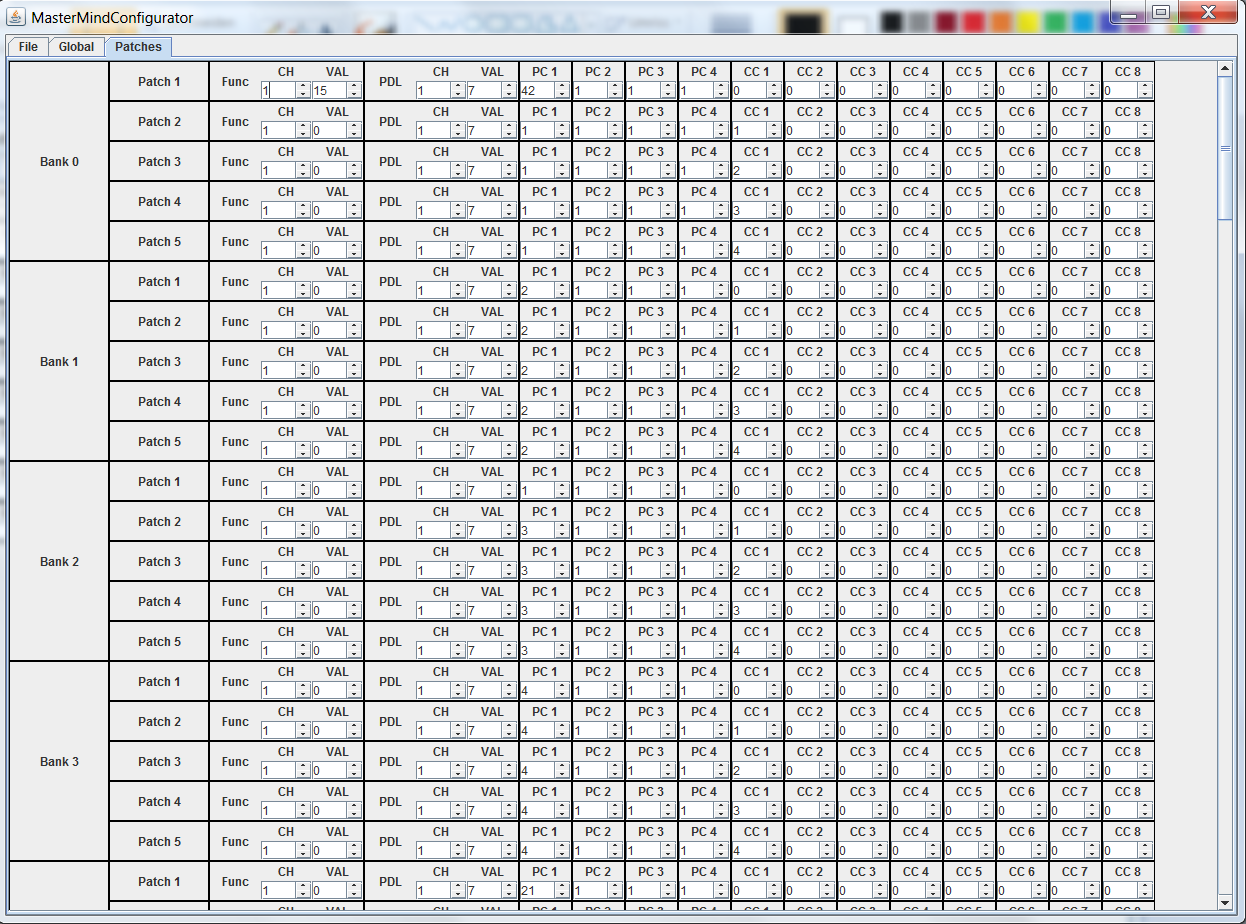Screen dimensions: 1246x924
Task: Click Bank 0 Patch 1 CC 8 field
Action: (x=1122, y=90)
